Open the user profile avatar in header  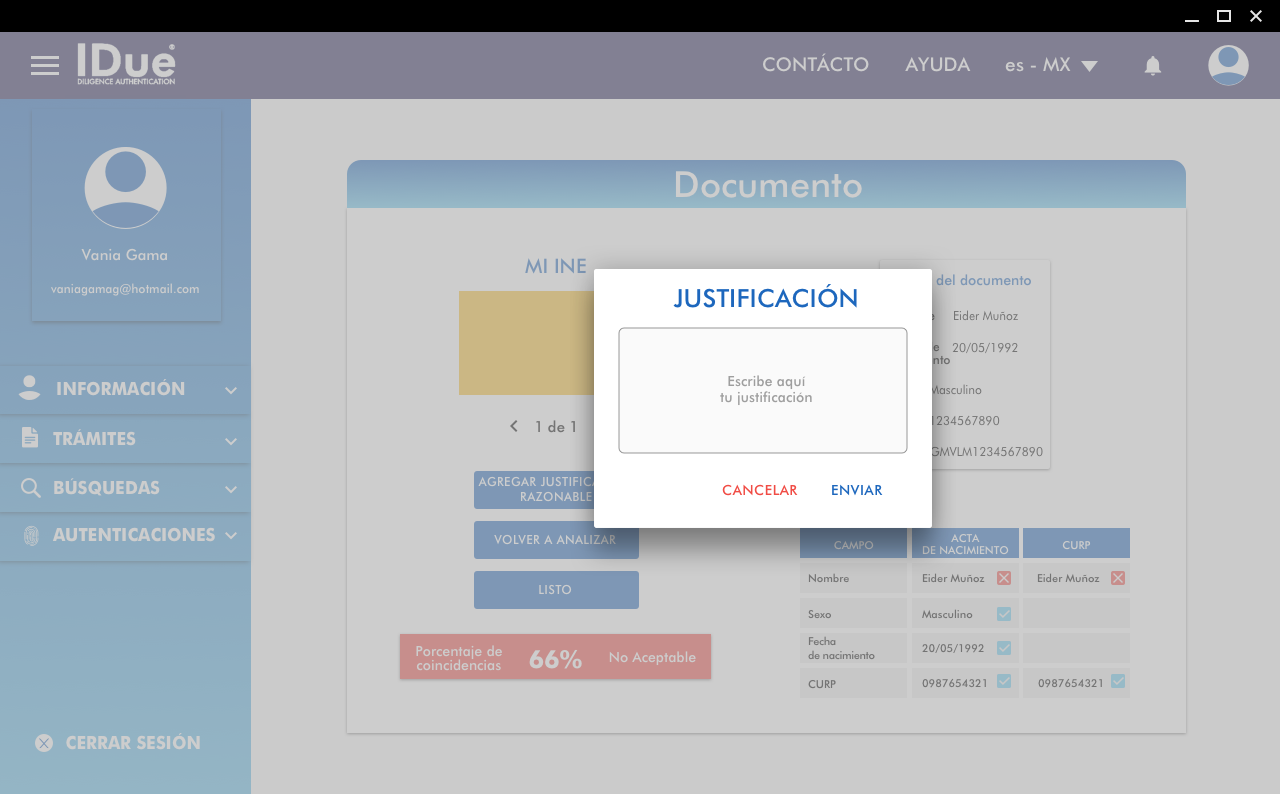[x=1228, y=66]
